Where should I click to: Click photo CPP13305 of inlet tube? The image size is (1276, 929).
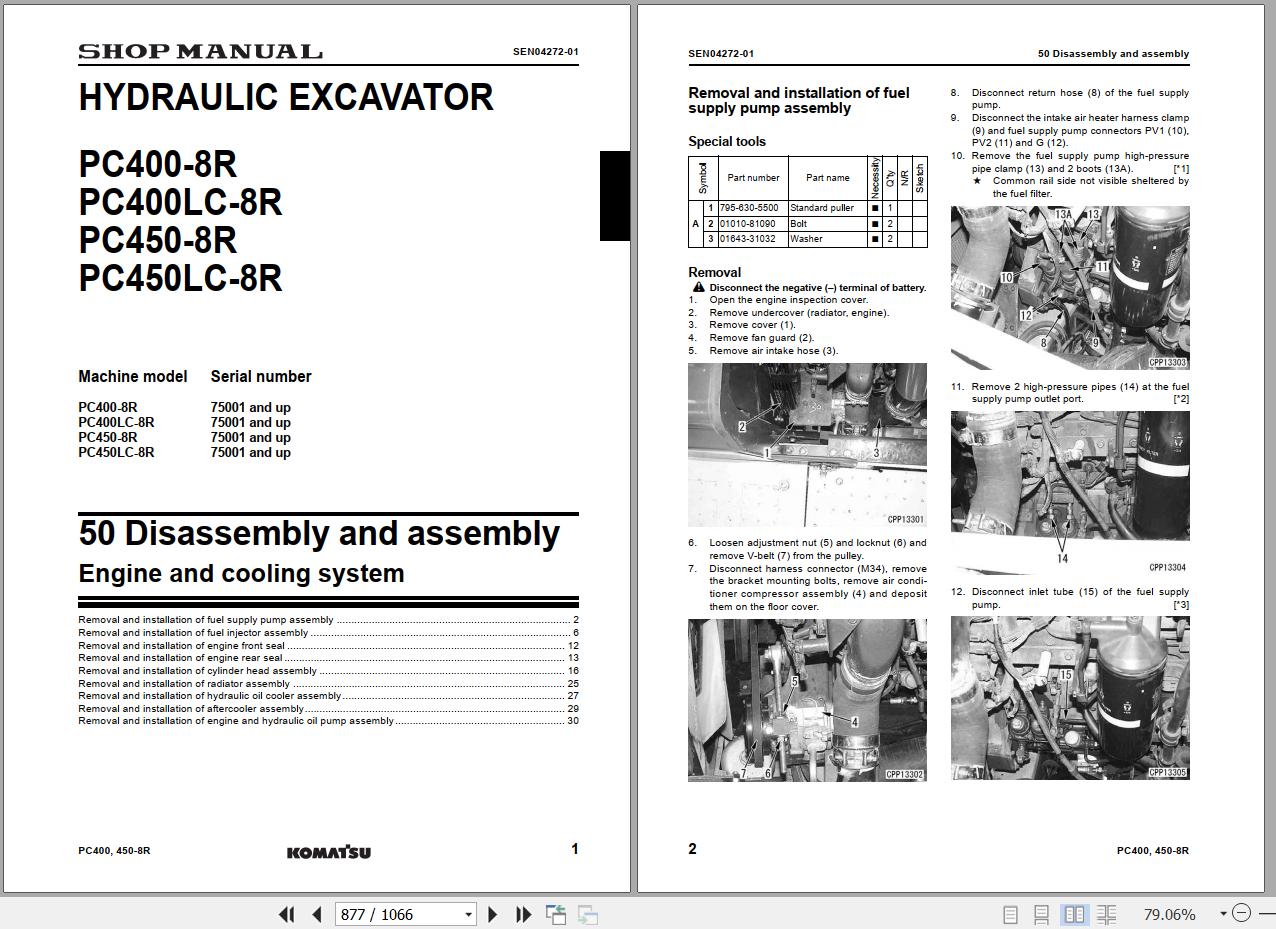tap(1070, 698)
